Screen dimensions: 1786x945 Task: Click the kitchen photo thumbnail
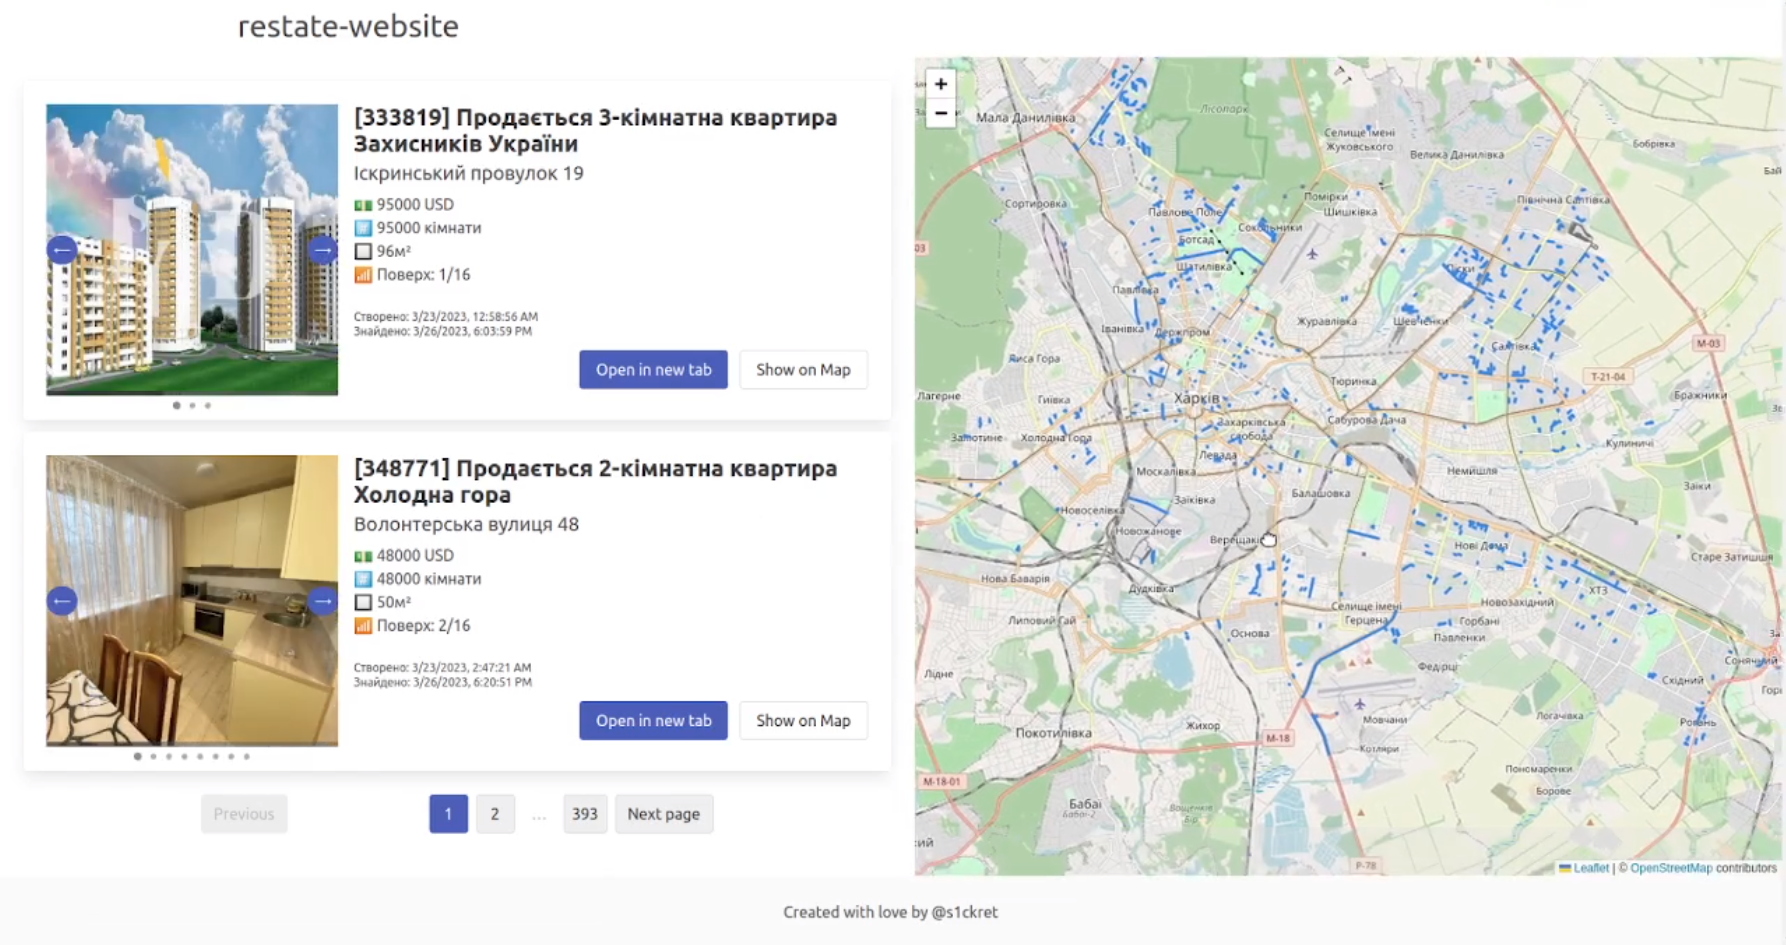click(x=192, y=600)
